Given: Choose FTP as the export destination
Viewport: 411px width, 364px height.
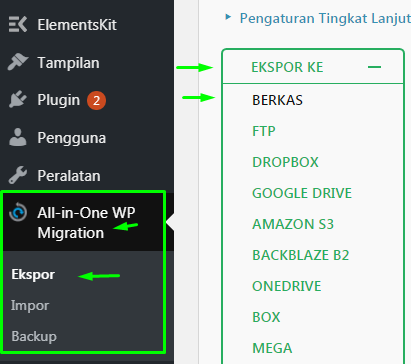Looking at the screenshot, I should point(264,131).
